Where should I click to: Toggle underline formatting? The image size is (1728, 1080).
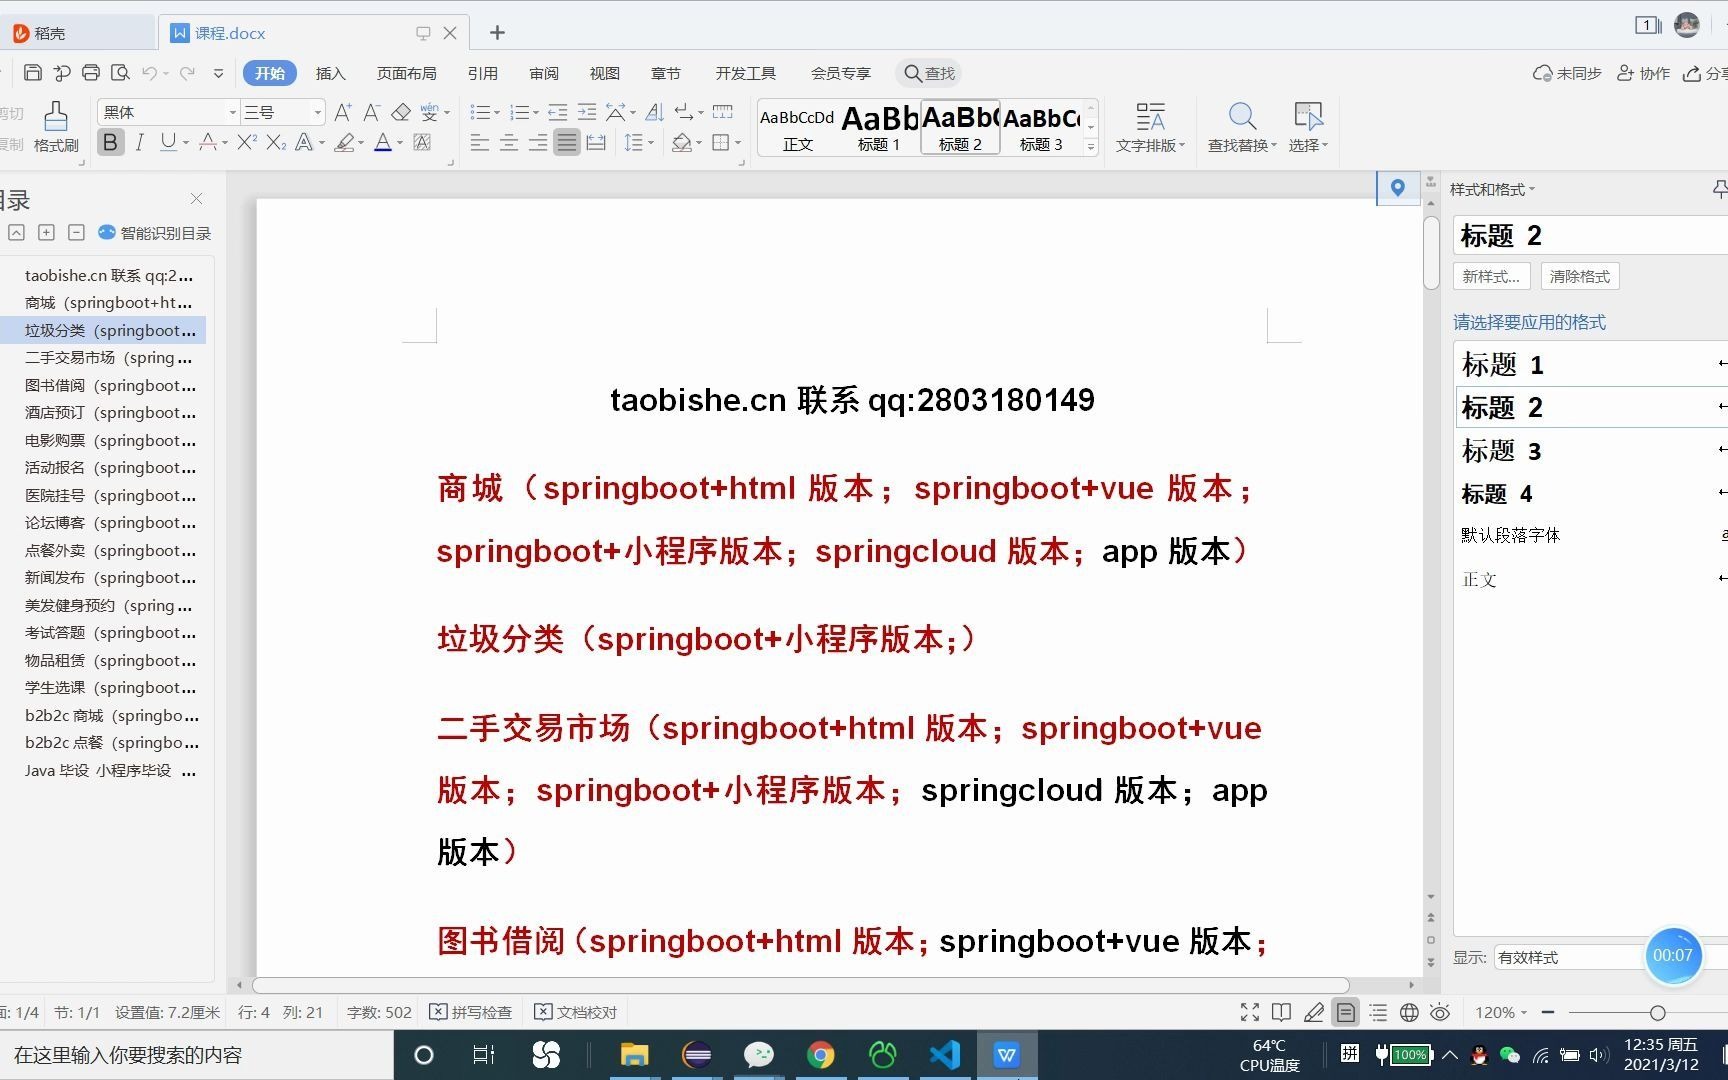coord(167,142)
